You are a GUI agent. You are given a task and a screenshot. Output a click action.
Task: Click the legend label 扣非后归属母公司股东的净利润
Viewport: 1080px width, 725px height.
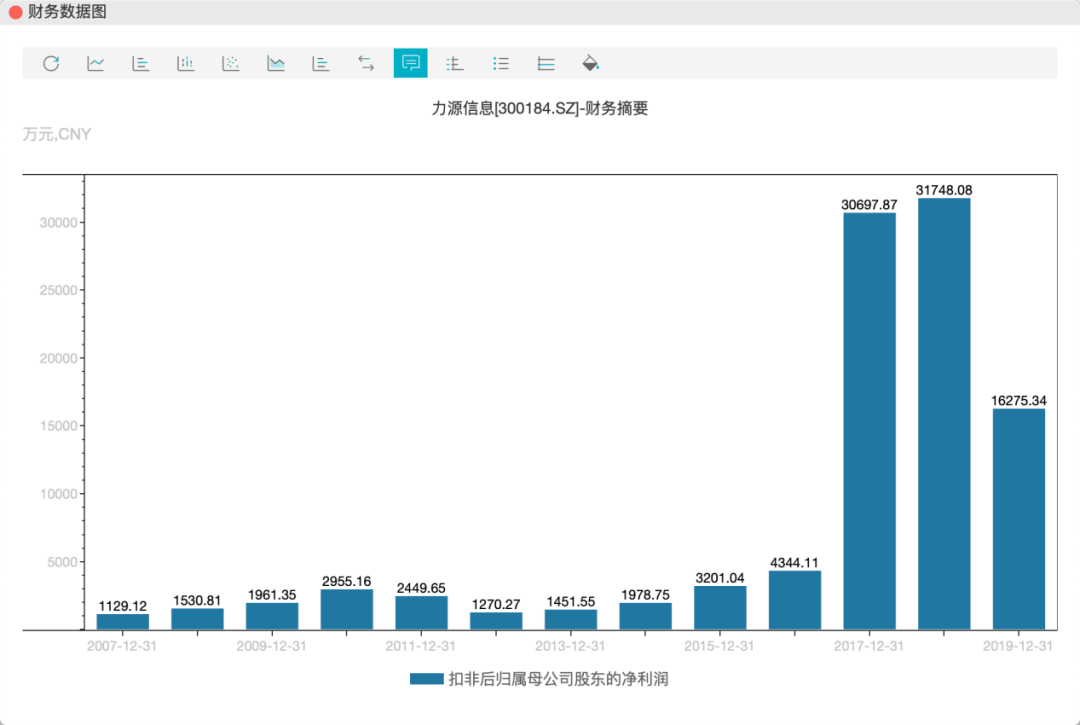(558, 679)
